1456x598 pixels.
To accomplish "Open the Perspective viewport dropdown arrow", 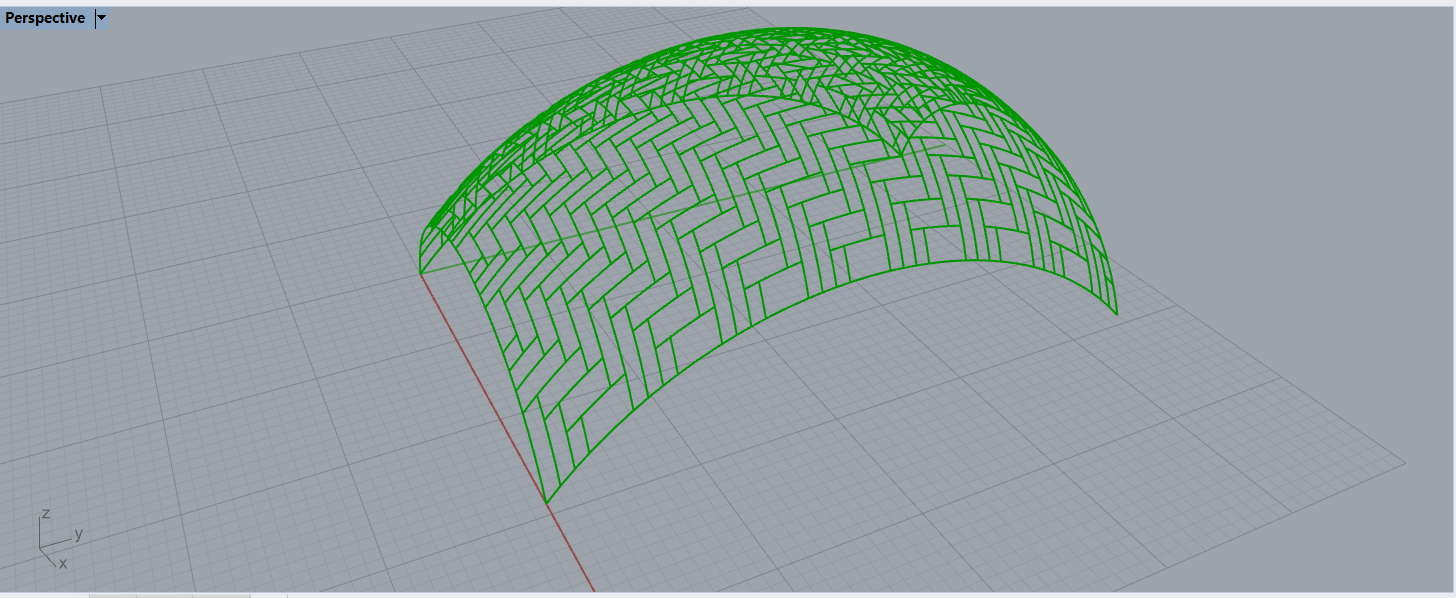I will pyautogui.click(x=102, y=18).
